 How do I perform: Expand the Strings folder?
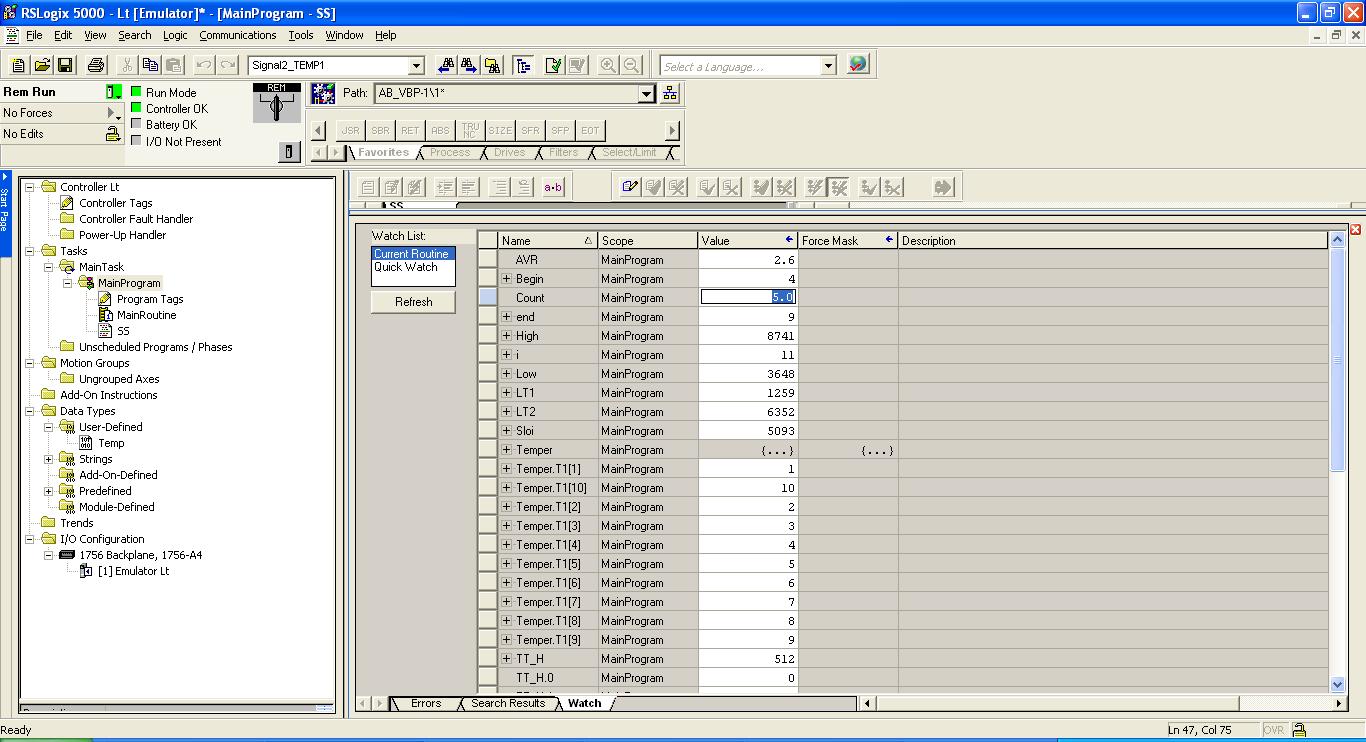pos(49,459)
